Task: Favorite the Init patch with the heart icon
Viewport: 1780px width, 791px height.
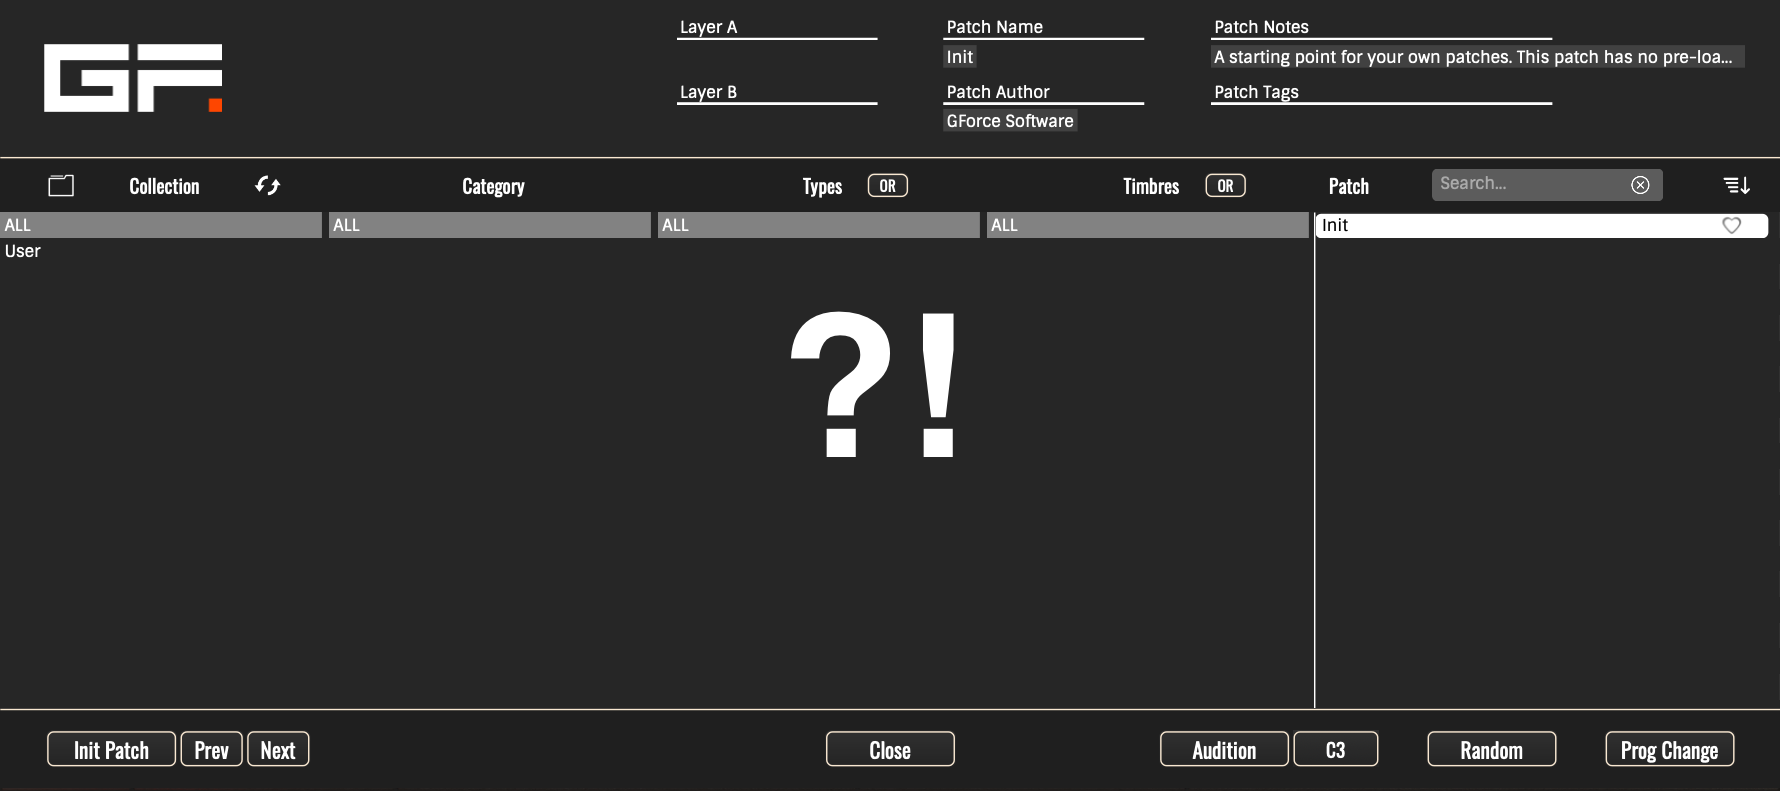Action: [x=1731, y=226]
